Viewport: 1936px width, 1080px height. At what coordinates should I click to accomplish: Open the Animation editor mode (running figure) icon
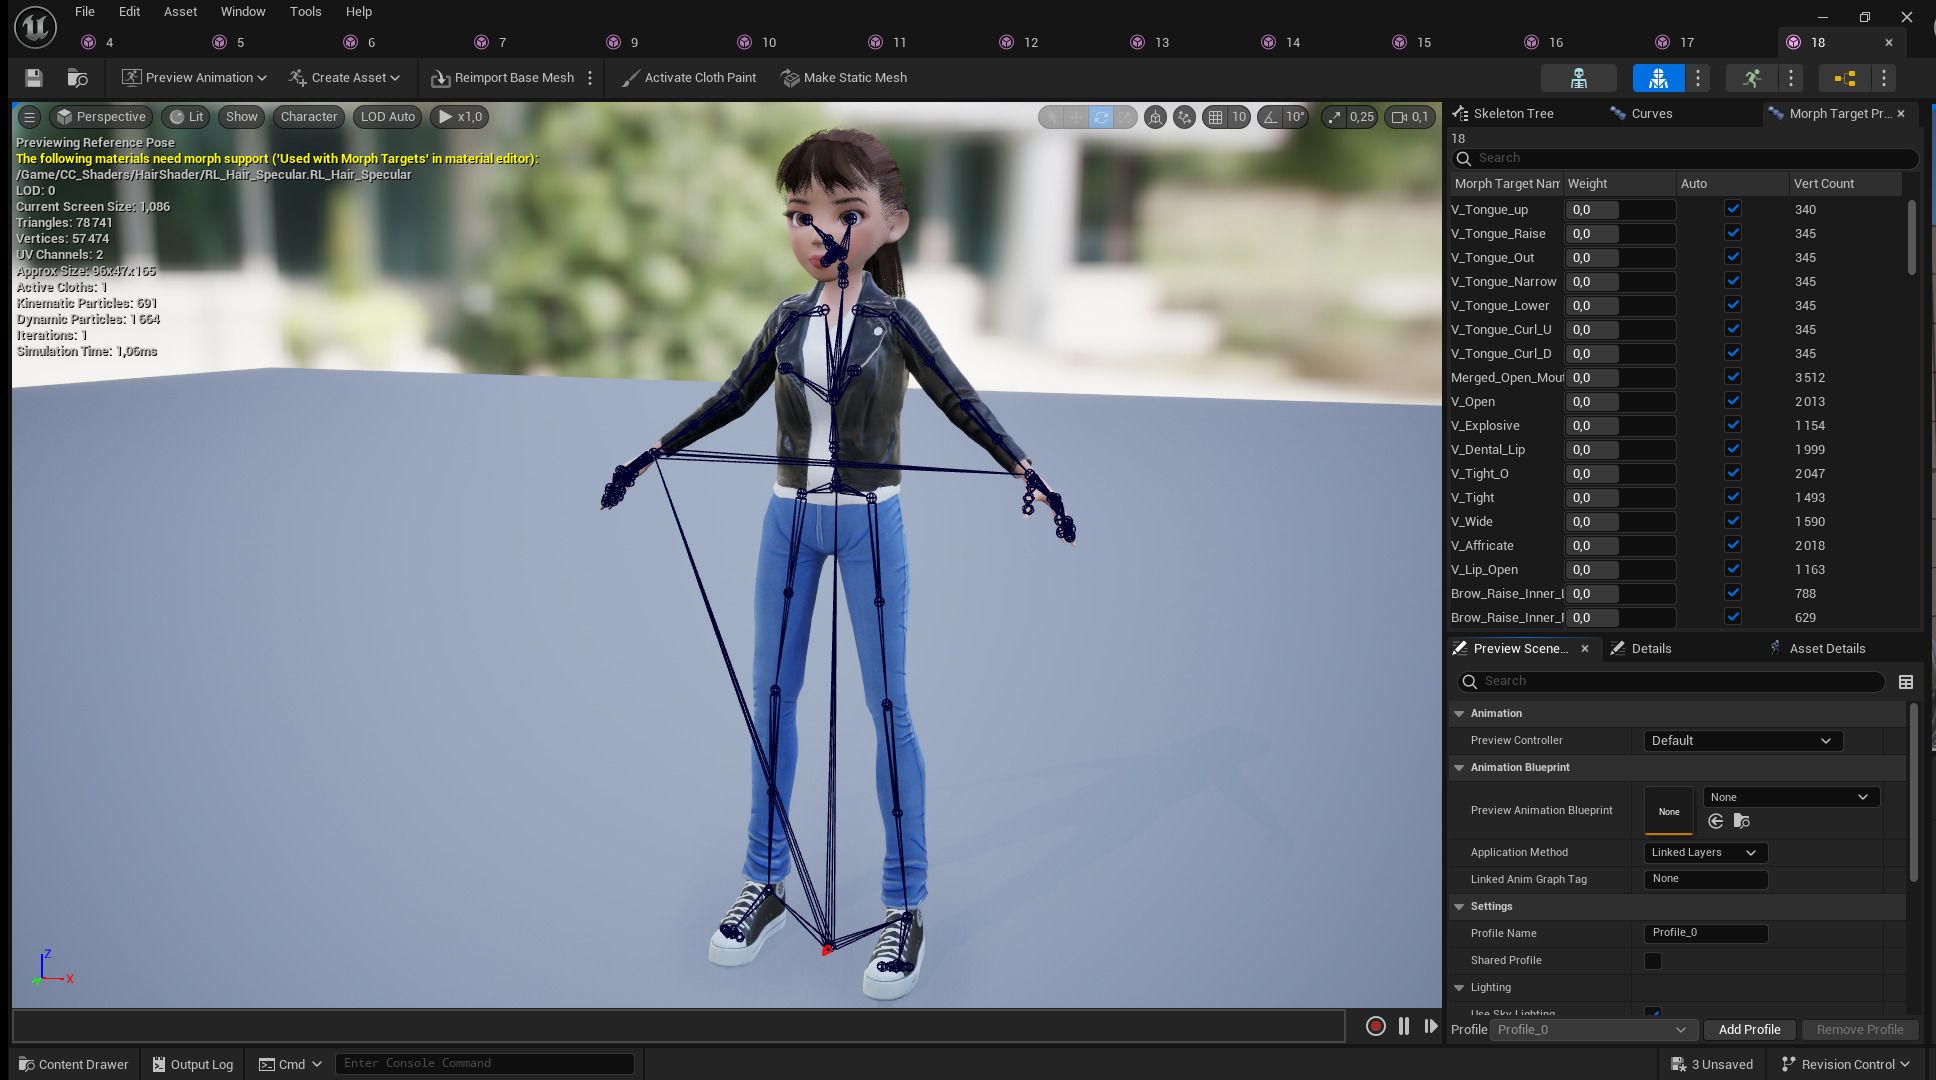pos(1751,78)
